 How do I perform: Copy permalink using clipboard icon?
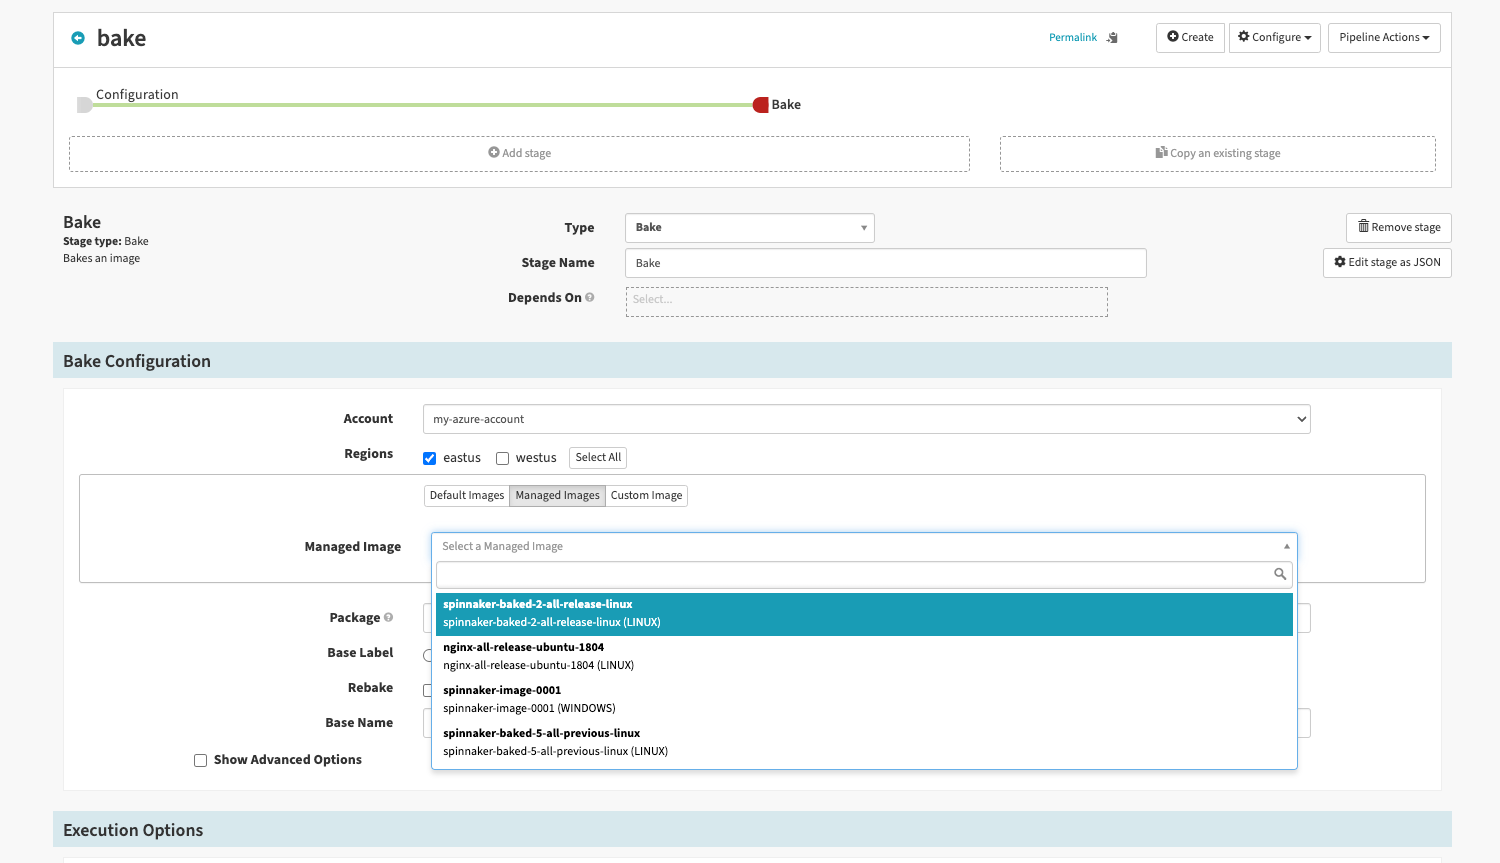click(1112, 38)
